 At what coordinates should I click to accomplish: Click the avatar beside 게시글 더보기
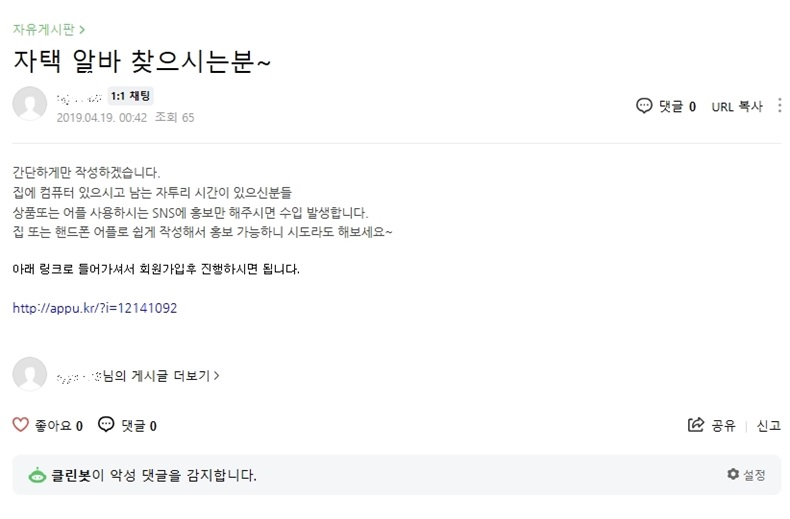[30, 375]
